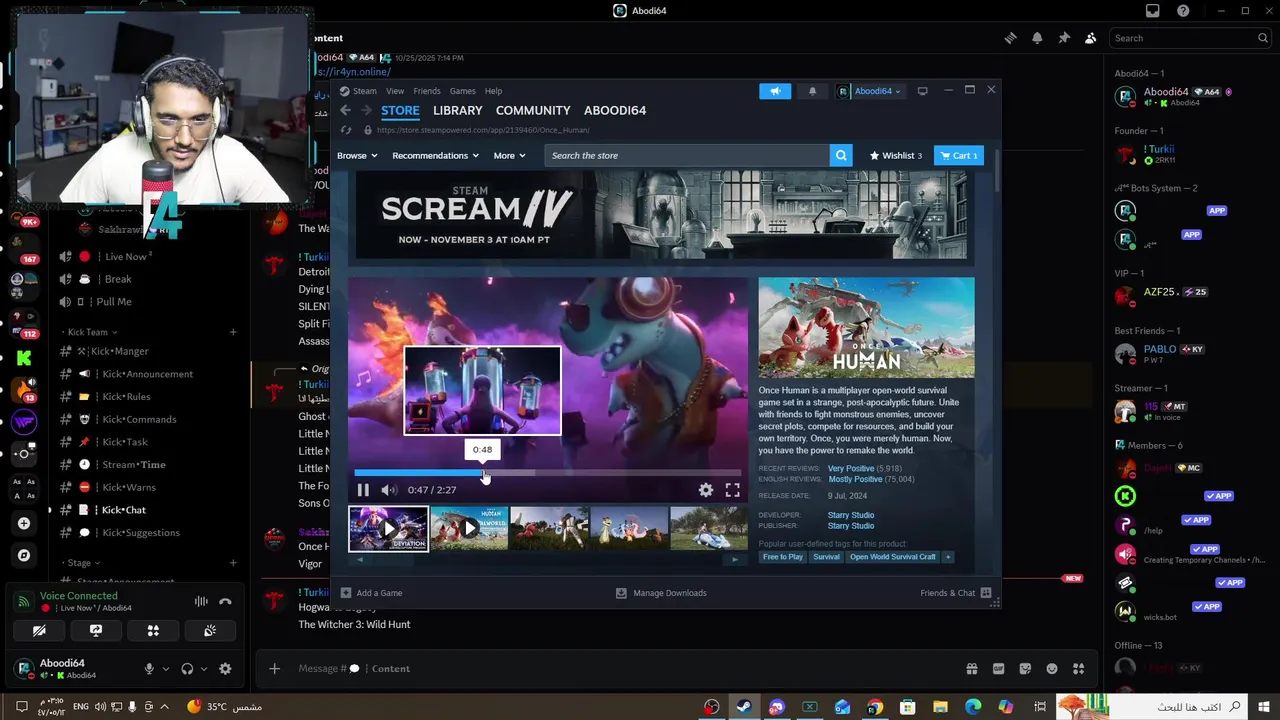Click the Steam store search magnifier button
The height and width of the screenshot is (720, 1280).
(843, 155)
